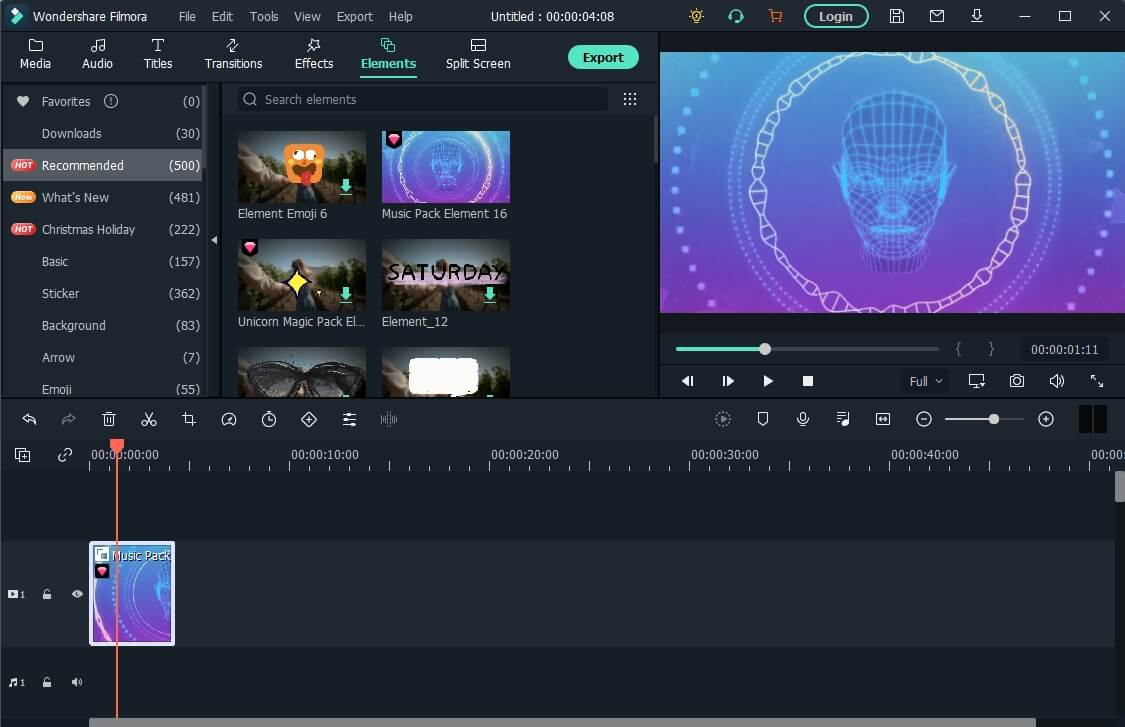
Task: Add a keyframe with the diamond icon
Action: coord(309,419)
